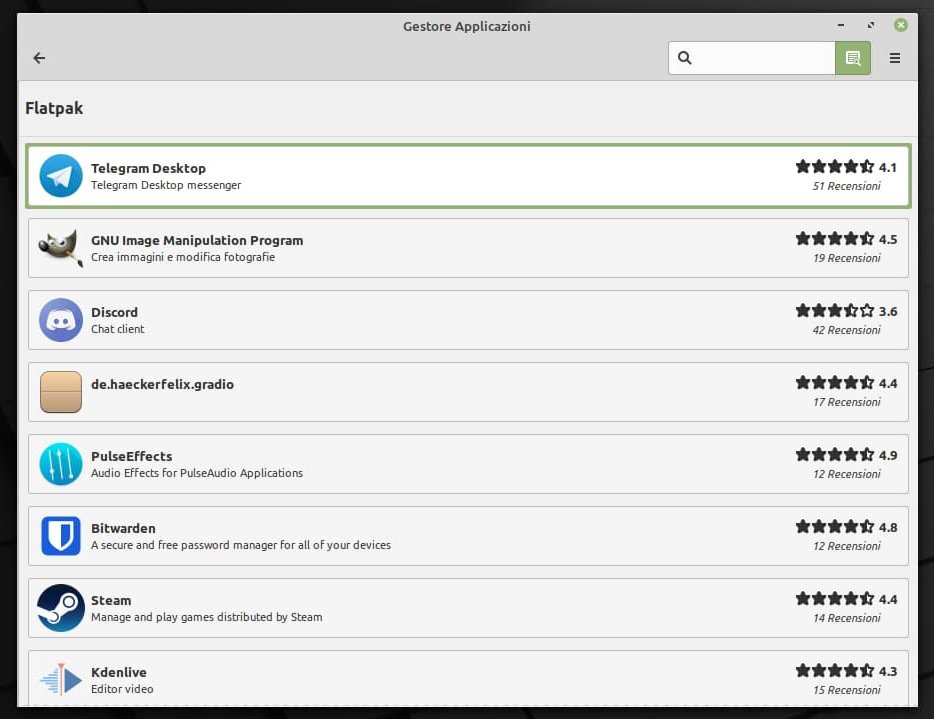This screenshot has height=719, width=934.
Task: Open de.haeckerfelix.gradio entry
Action: click(x=468, y=392)
